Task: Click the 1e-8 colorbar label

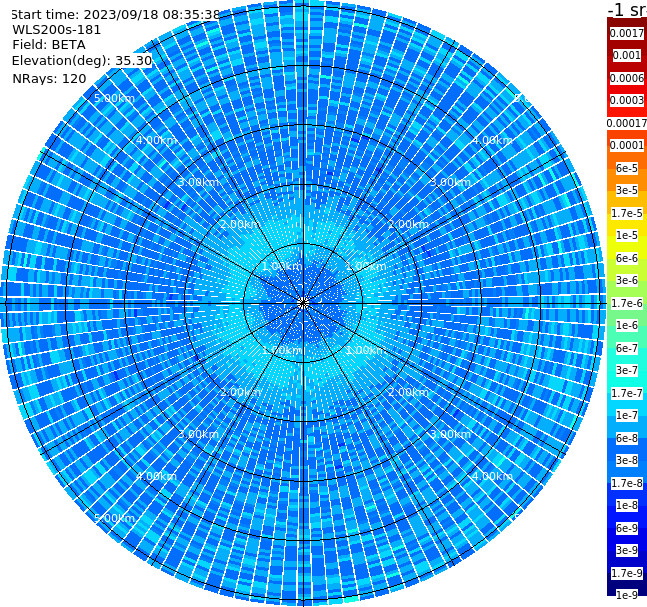Action: [x=627, y=505]
